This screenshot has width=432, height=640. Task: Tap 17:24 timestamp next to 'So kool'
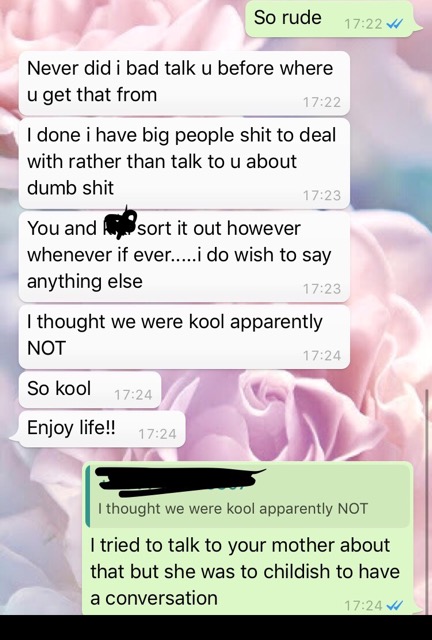coord(133,395)
